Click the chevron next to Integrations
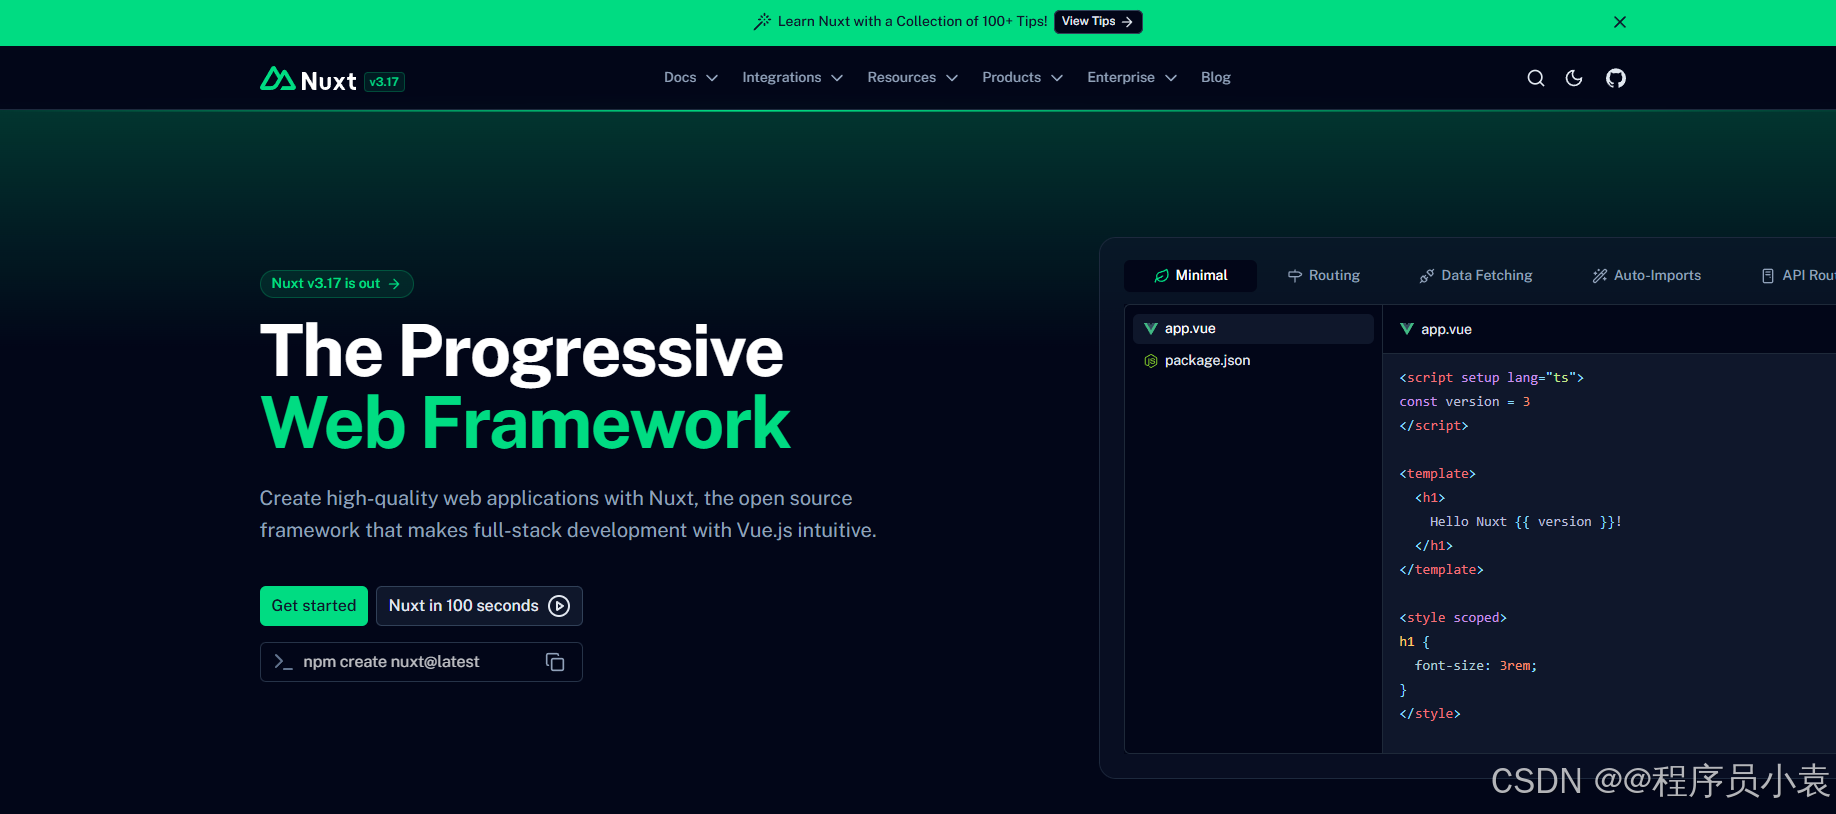This screenshot has width=1836, height=814. [837, 78]
